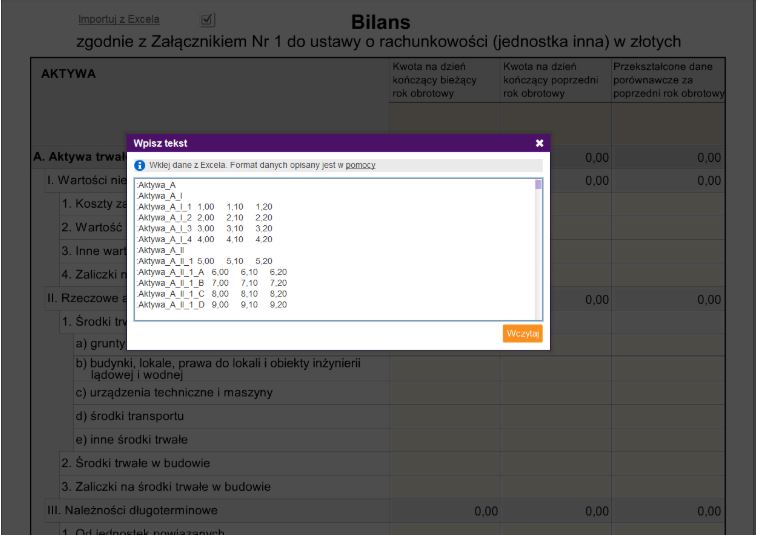The image size is (757, 535).
Task: Select row b) budynki, lokale, prawa do lokali
Action: click(218, 368)
